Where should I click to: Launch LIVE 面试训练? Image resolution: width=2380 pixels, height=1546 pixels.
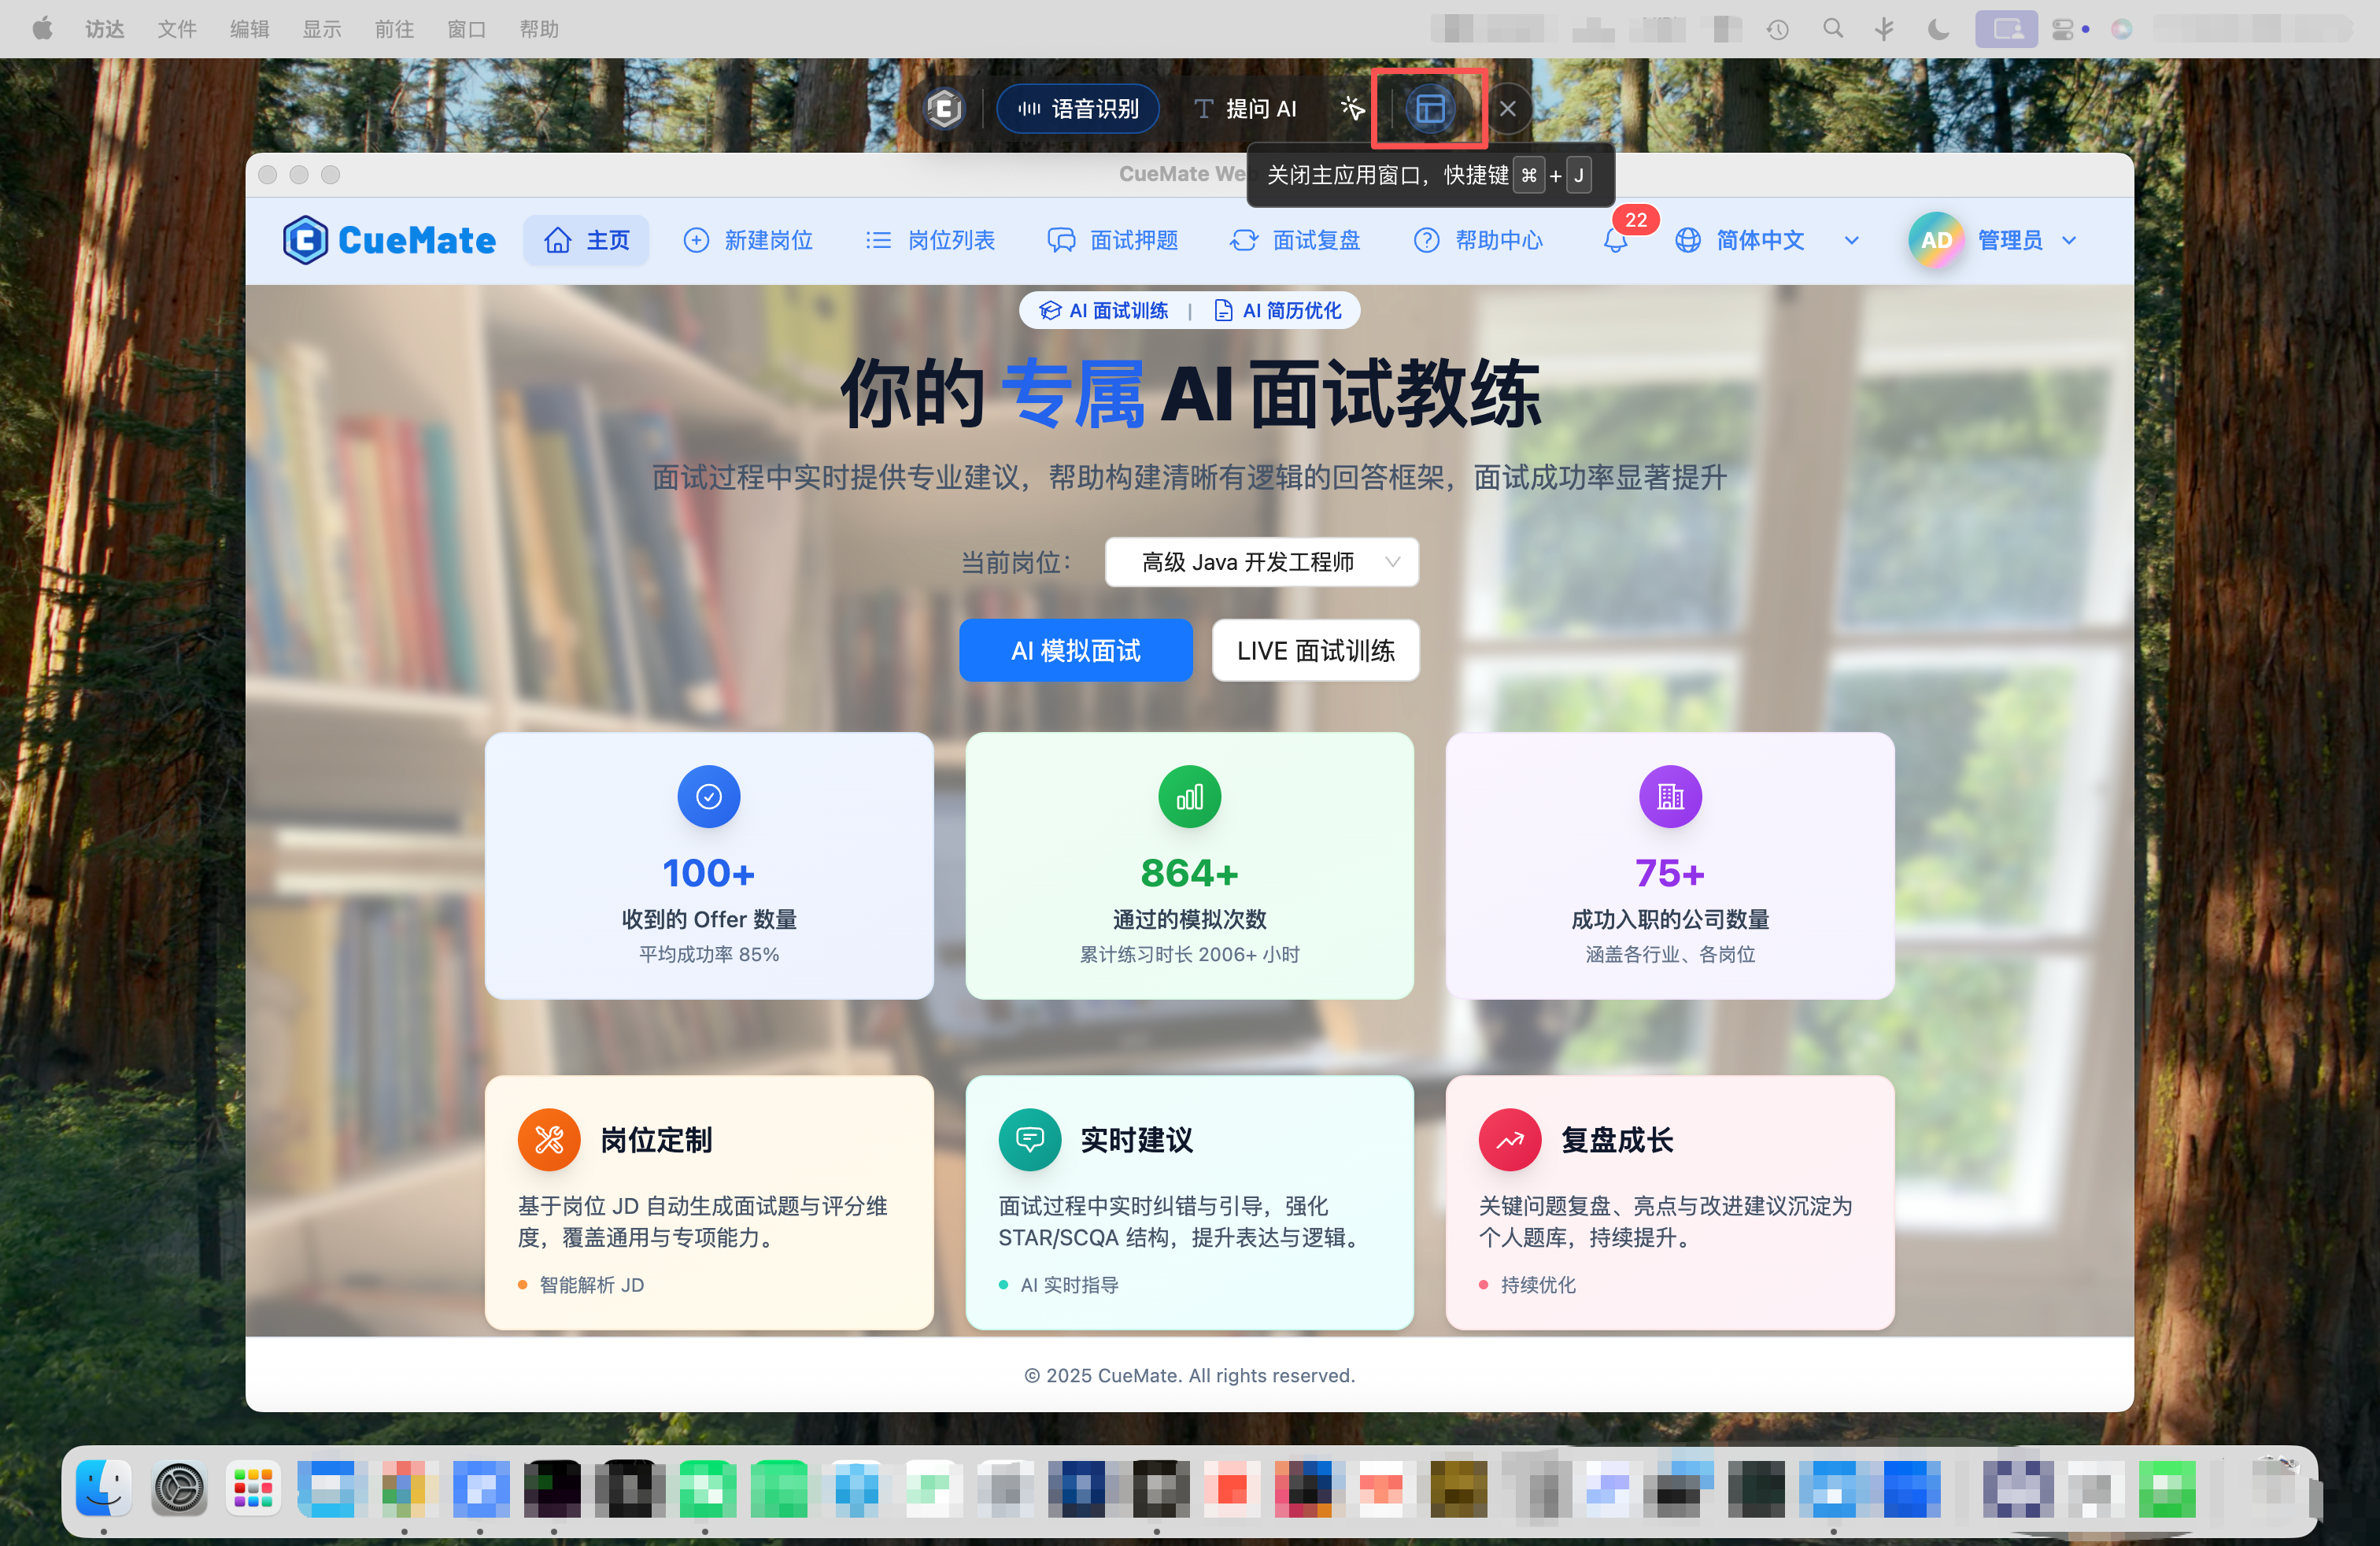coord(1315,650)
